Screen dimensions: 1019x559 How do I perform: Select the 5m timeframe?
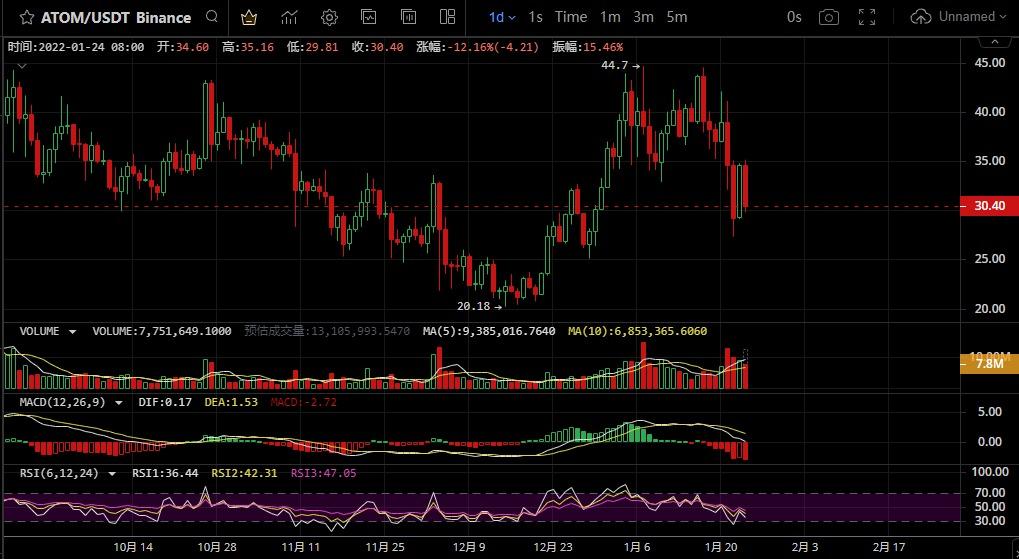coord(677,17)
